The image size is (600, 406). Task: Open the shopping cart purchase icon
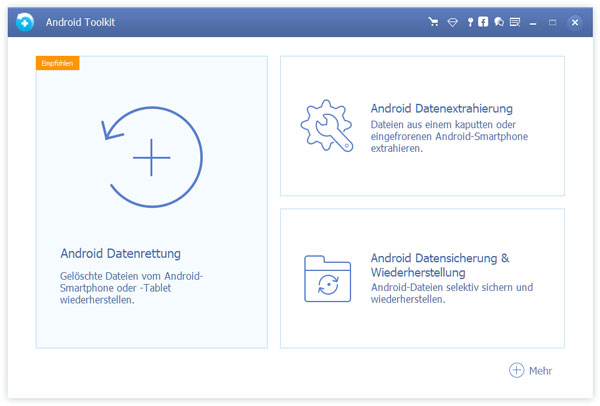point(433,22)
